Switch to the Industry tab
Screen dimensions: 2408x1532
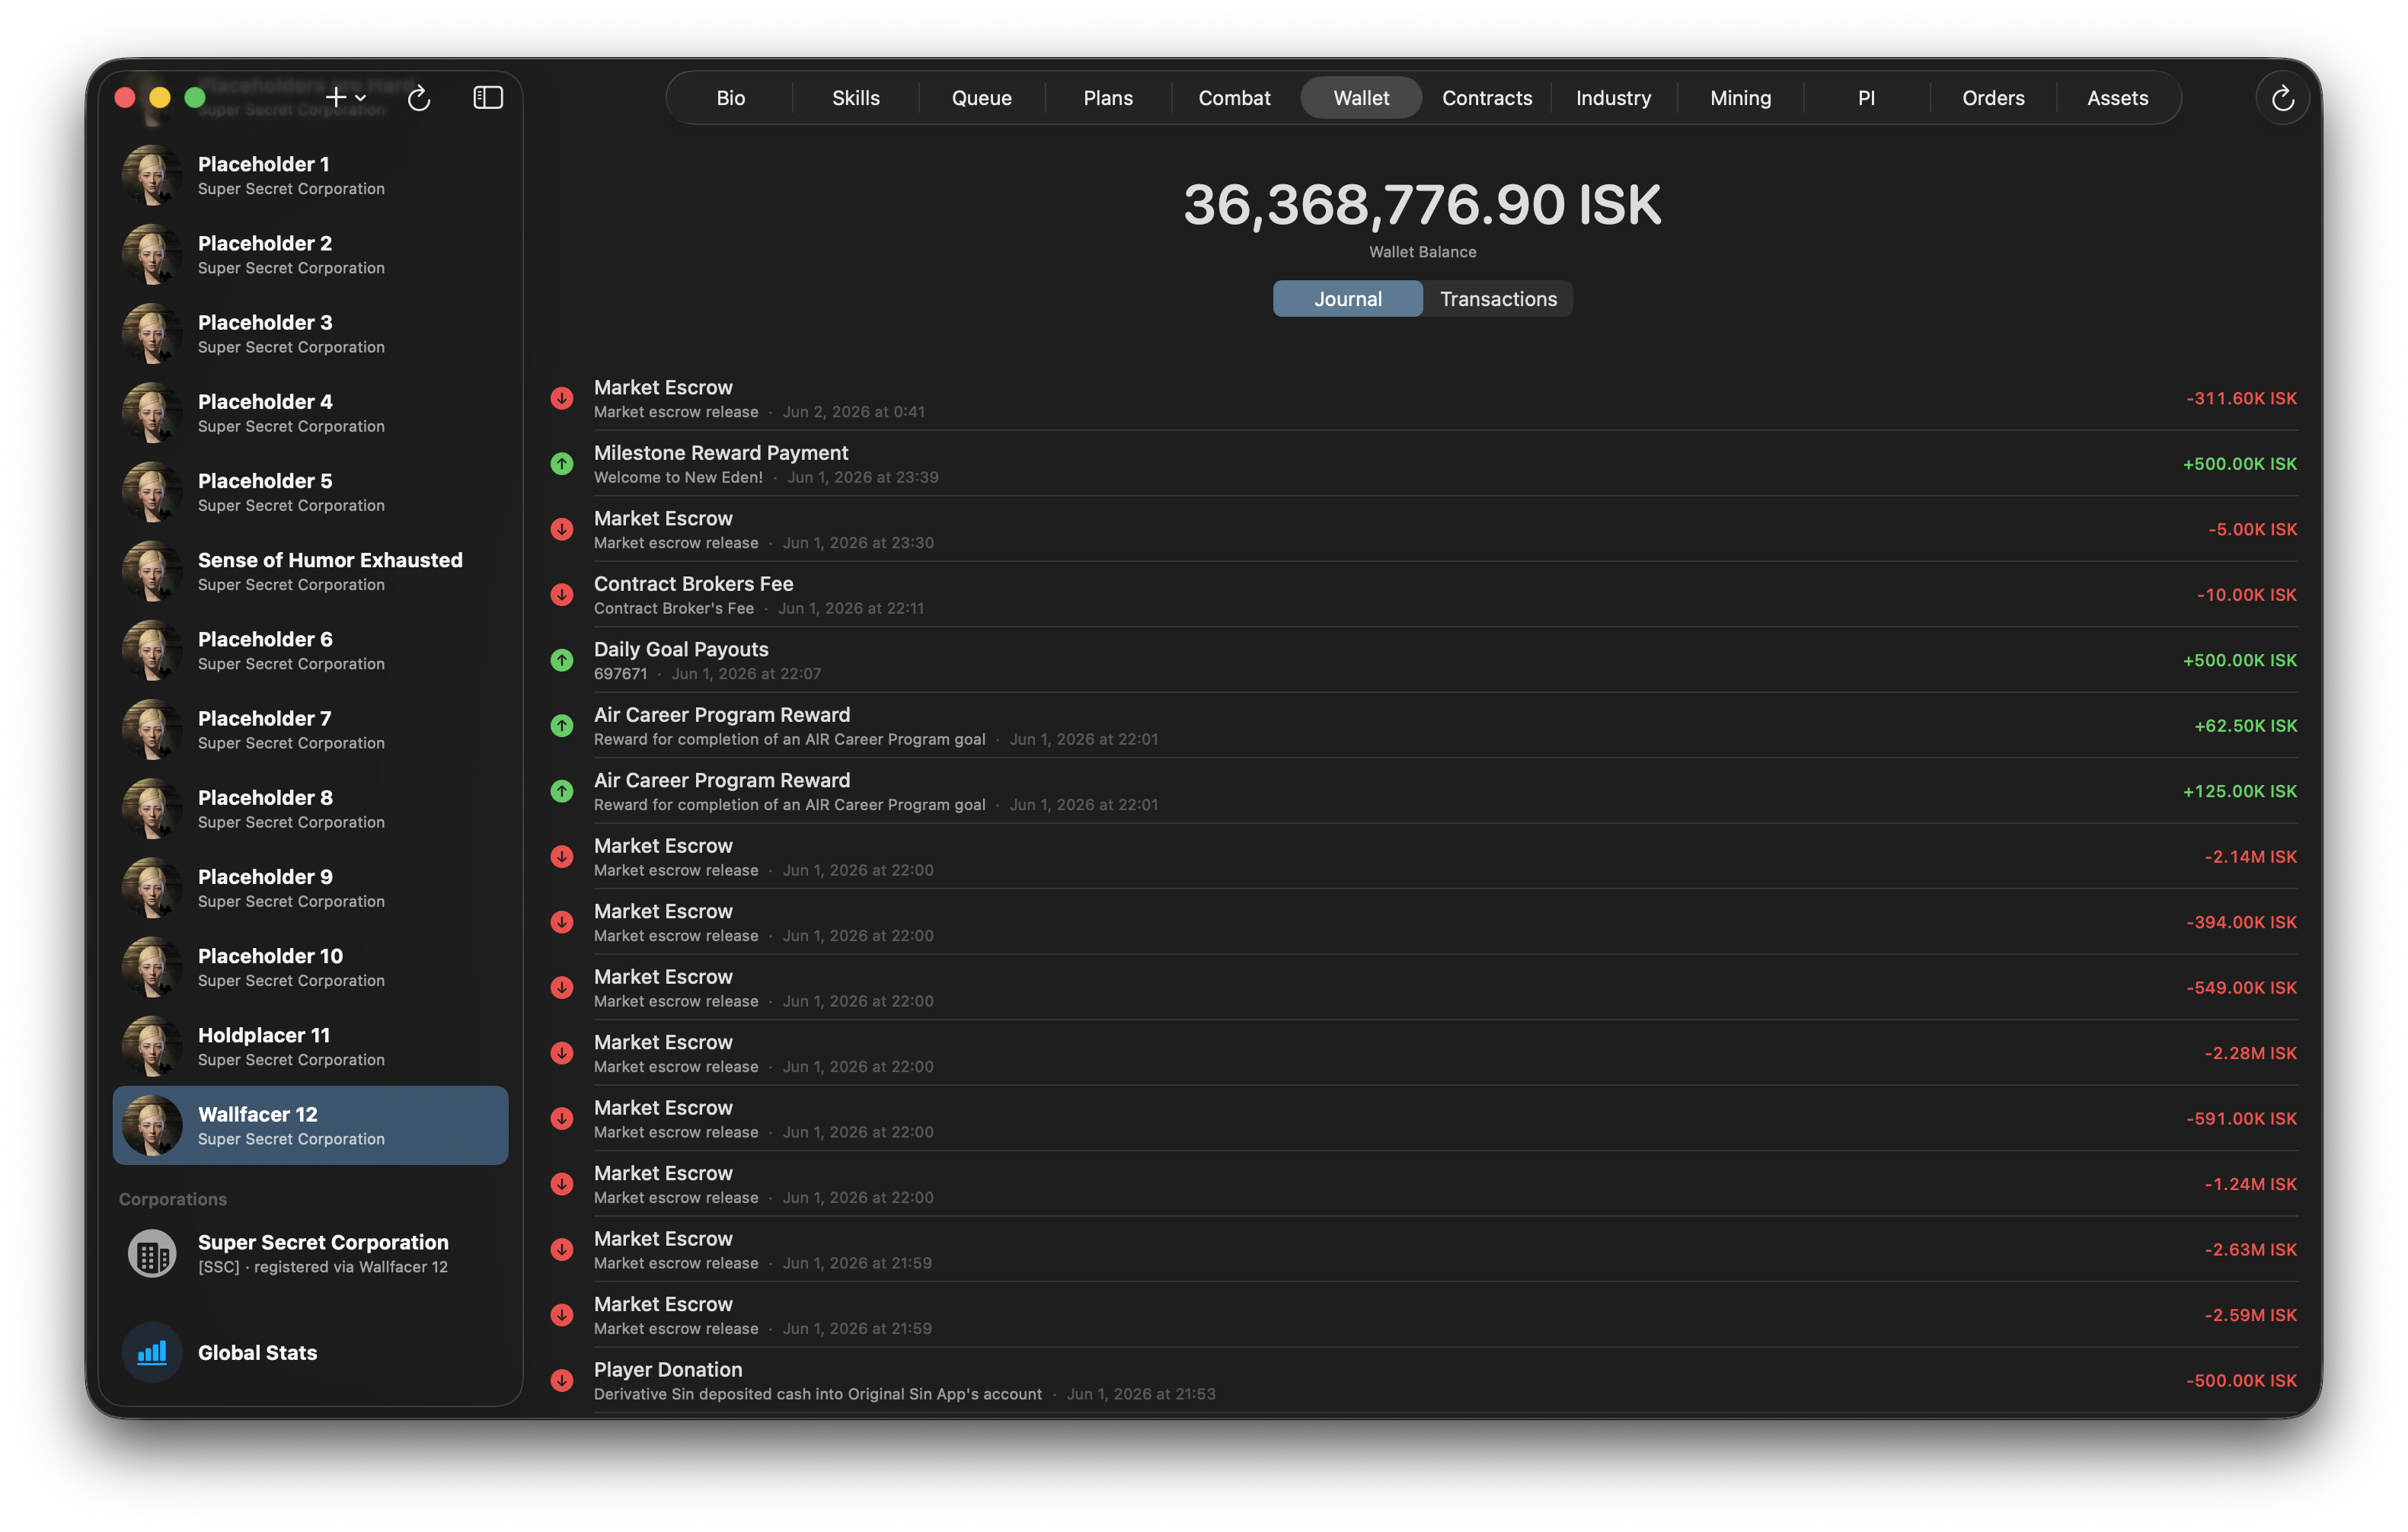[x=1613, y=98]
